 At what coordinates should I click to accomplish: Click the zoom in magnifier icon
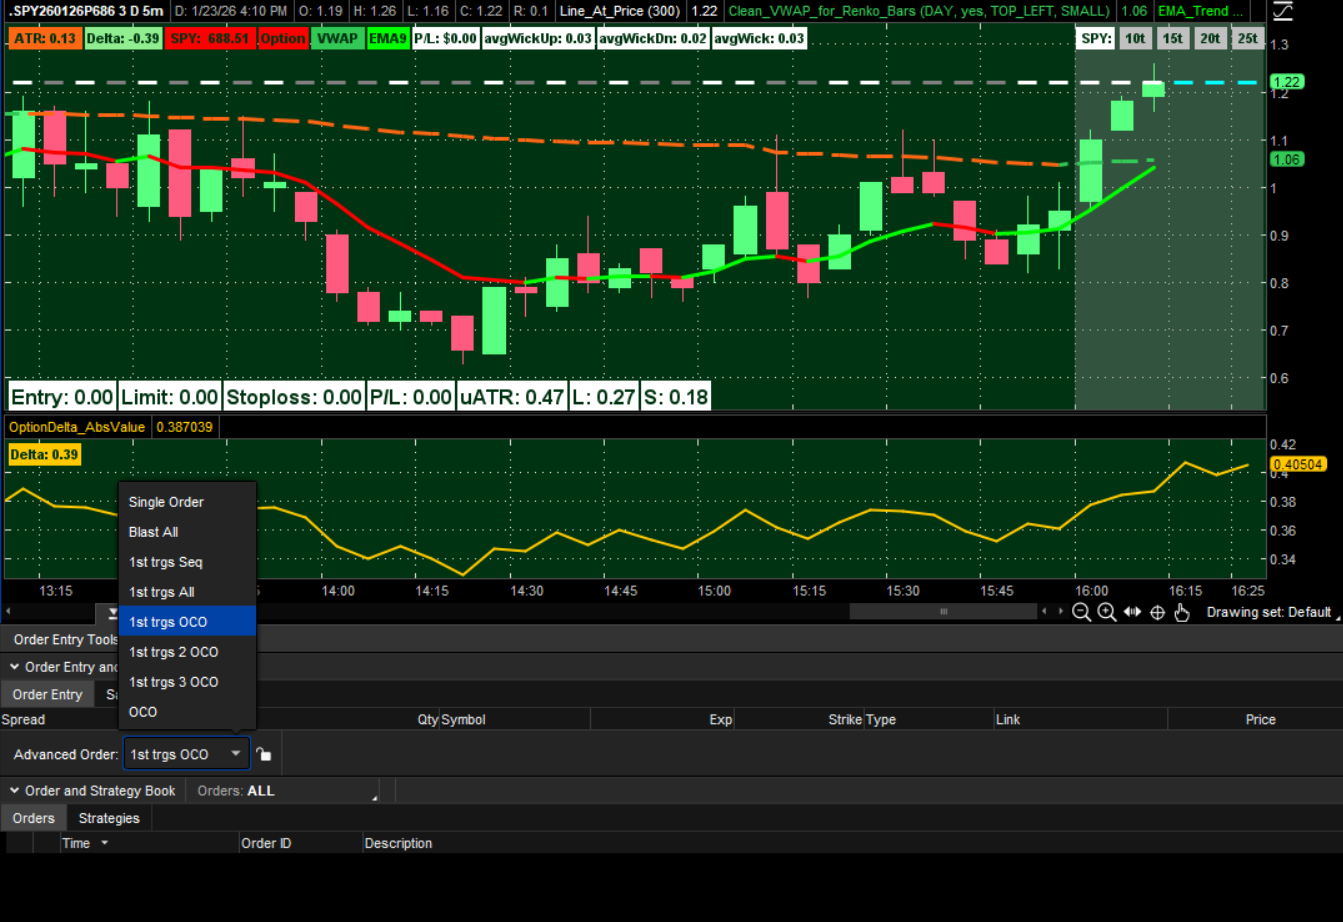1107,613
